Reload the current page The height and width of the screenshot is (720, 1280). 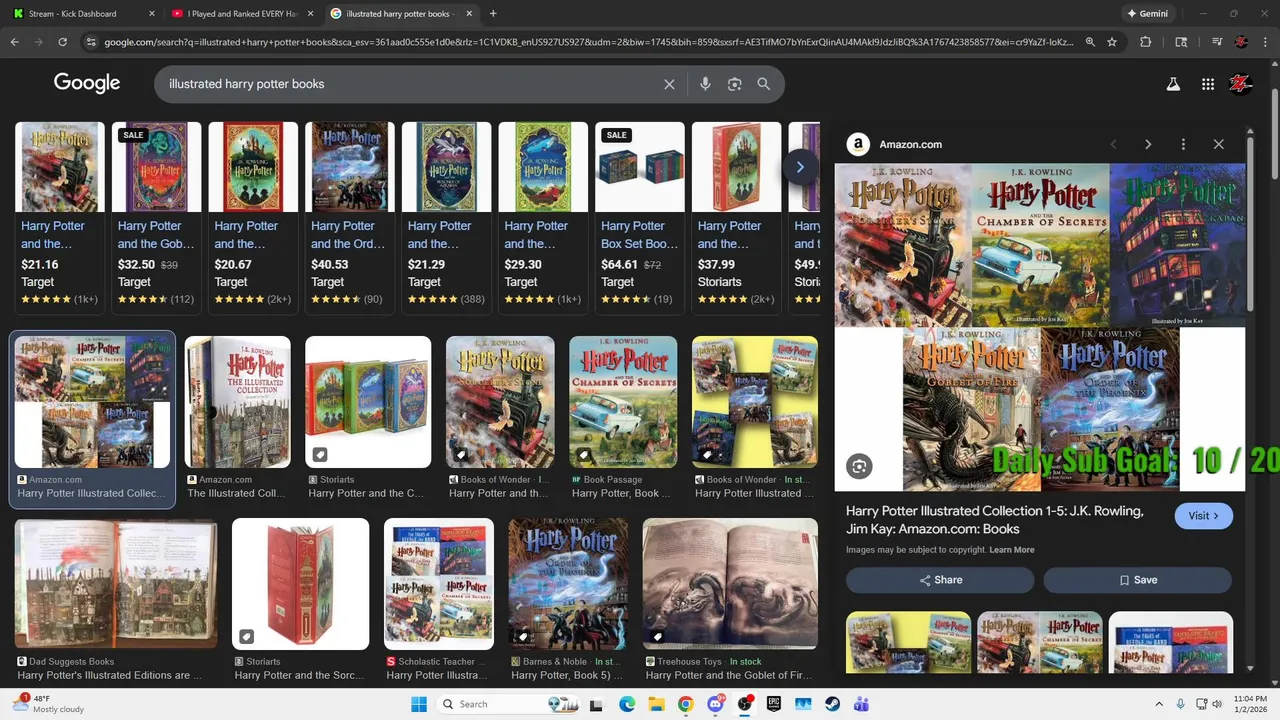click(62, 42)
